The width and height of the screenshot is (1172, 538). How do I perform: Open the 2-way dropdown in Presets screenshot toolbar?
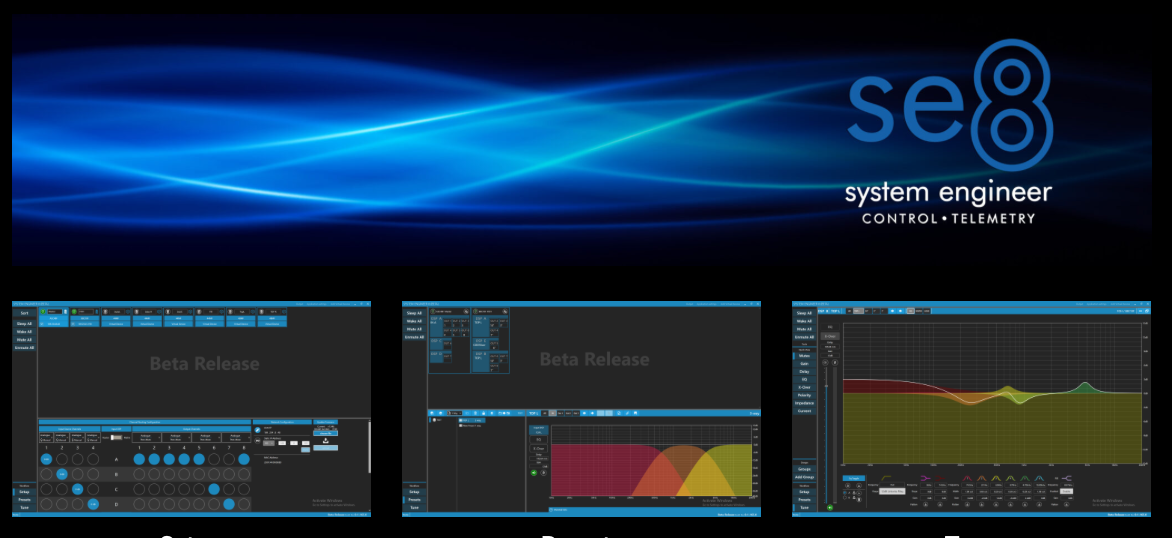454,413
